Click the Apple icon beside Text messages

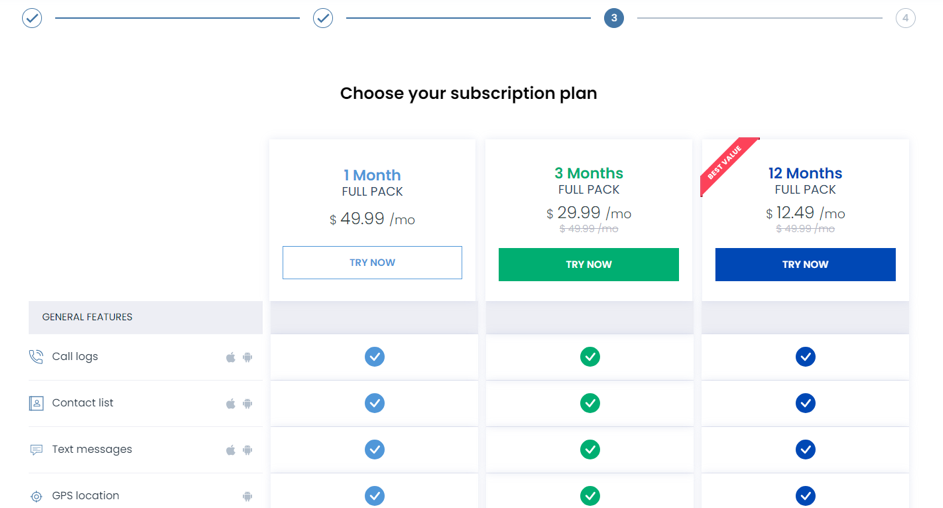pos(231,450)
